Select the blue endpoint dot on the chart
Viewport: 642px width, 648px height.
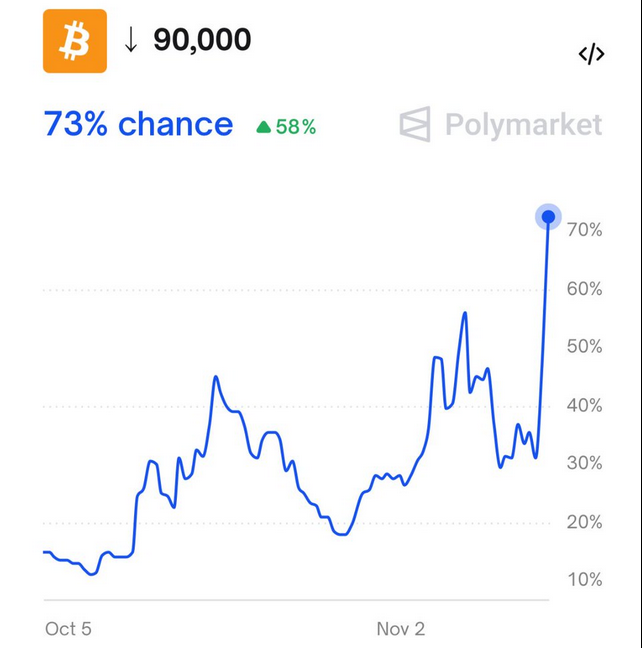pos(548,217)
